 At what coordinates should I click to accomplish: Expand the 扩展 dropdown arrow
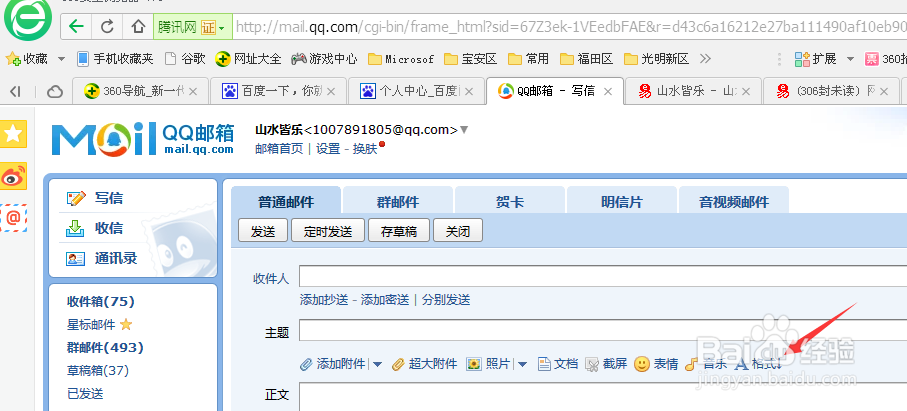(x=850, y=59)
